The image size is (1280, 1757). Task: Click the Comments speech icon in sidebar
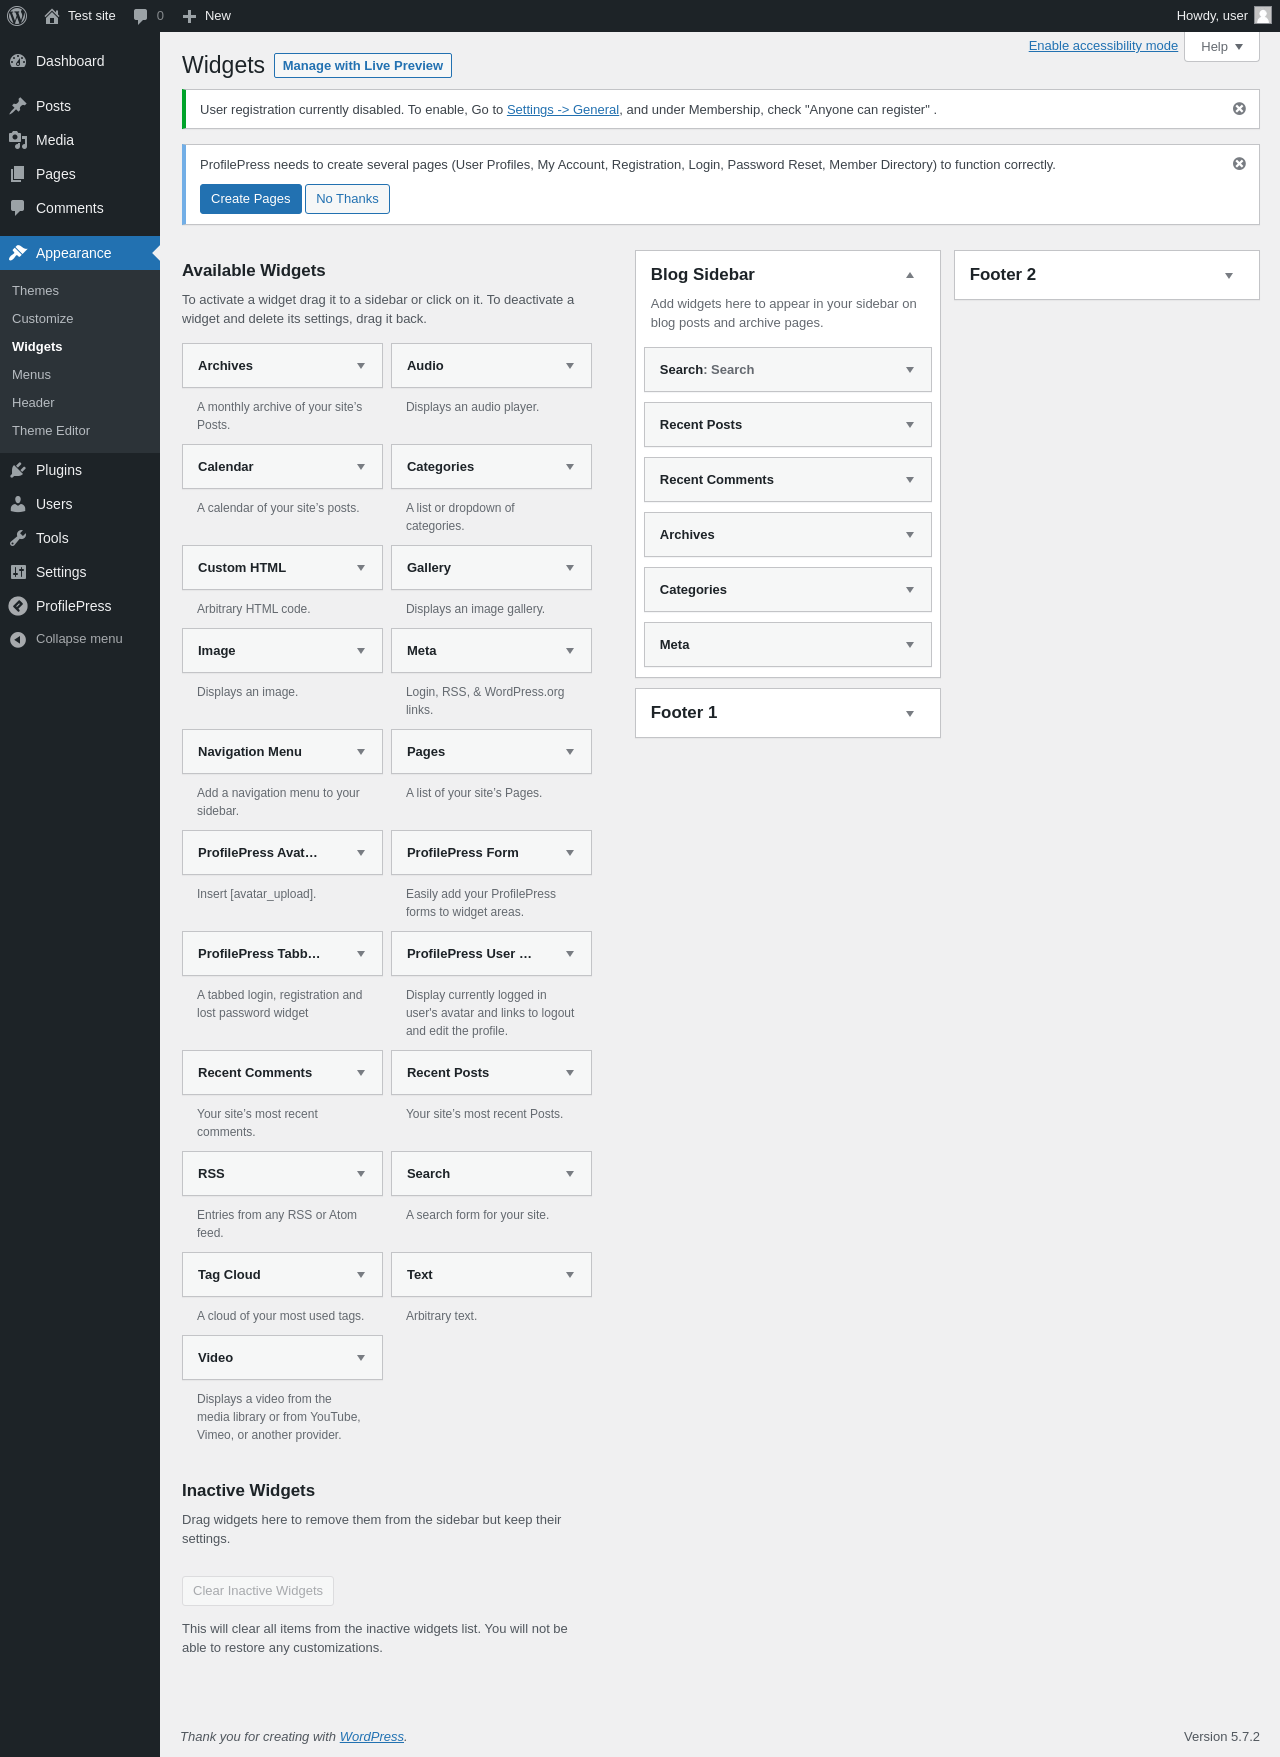[x=18, y=208]
